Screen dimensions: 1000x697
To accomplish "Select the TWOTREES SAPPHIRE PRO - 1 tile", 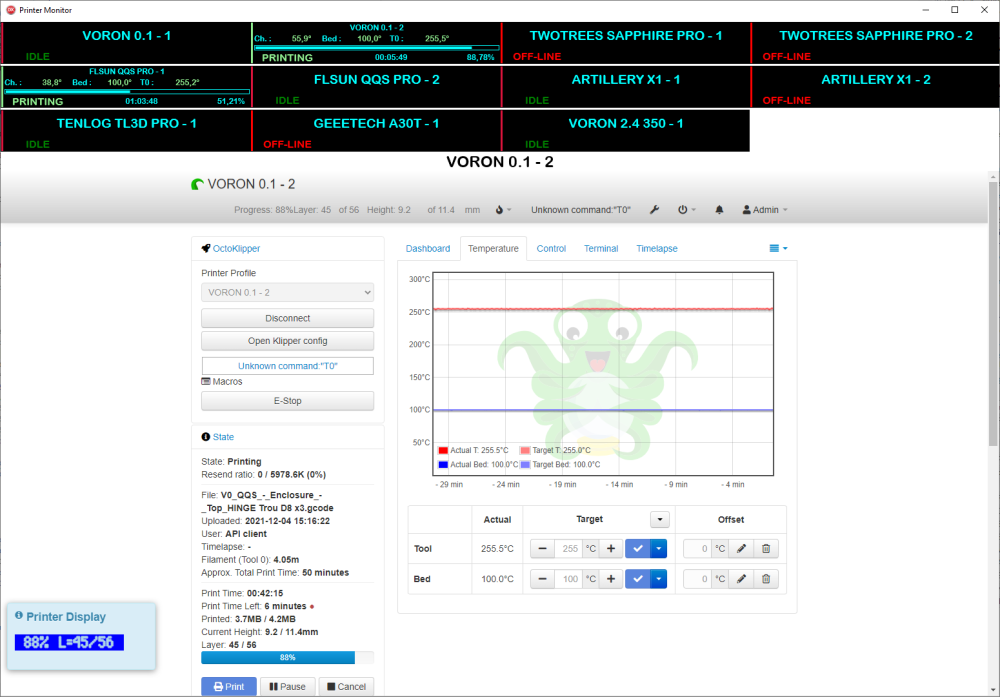I will pyautogui.click(x=626, y=43).
